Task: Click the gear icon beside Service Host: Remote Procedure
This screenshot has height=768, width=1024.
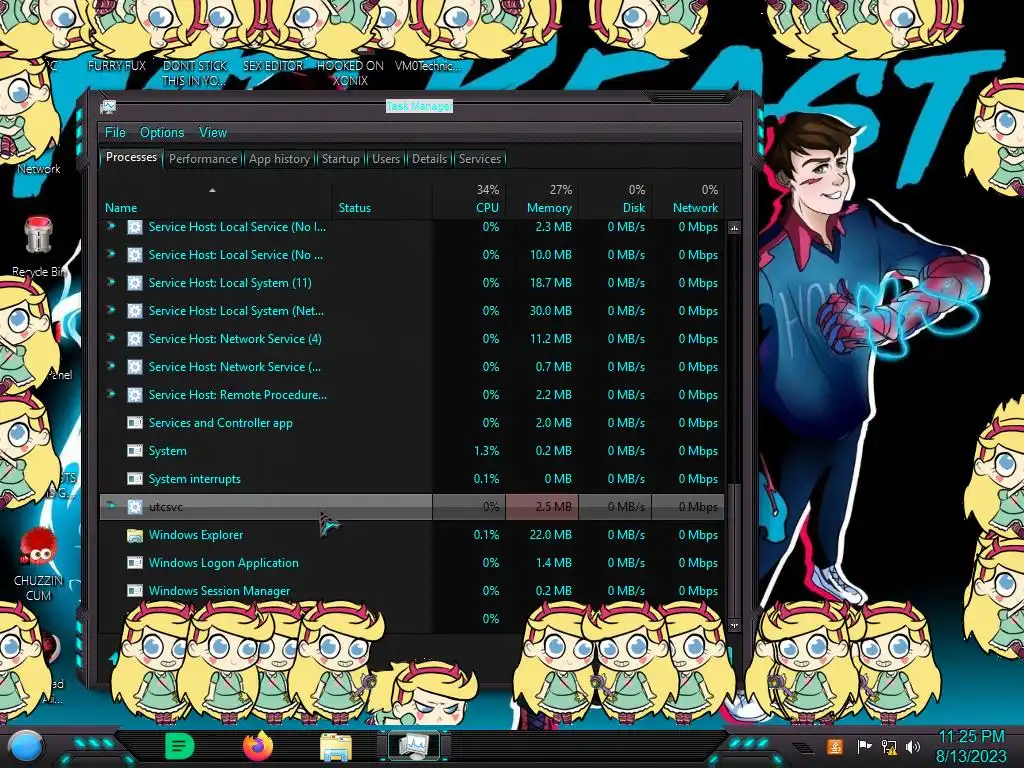Action: point(135,395)
